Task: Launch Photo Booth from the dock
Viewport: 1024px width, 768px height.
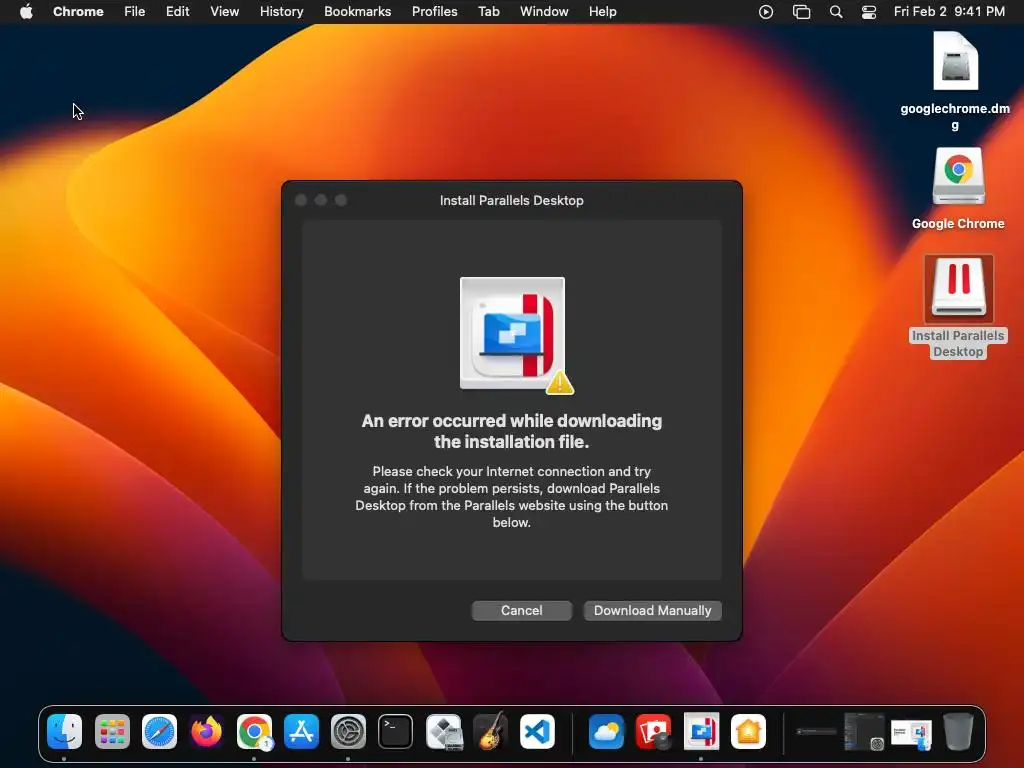Action: point(654,731)
